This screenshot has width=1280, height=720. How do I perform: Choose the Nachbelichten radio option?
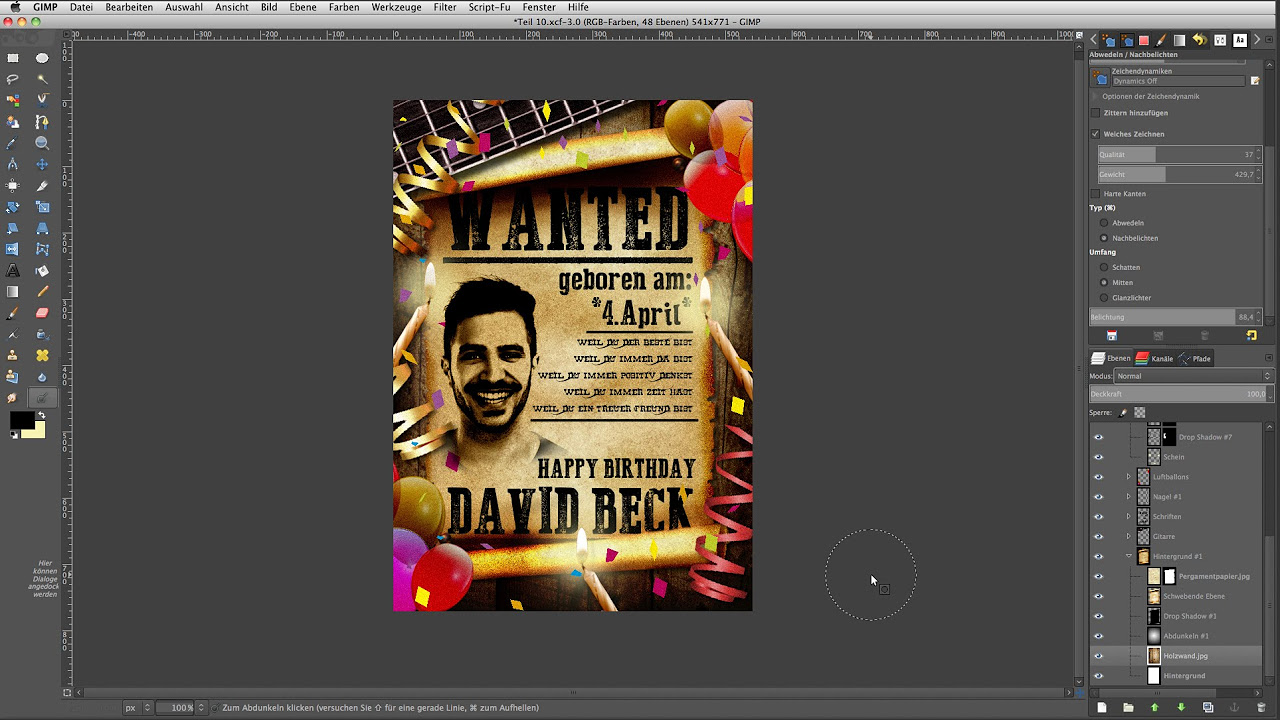[x=1104, y=238]
